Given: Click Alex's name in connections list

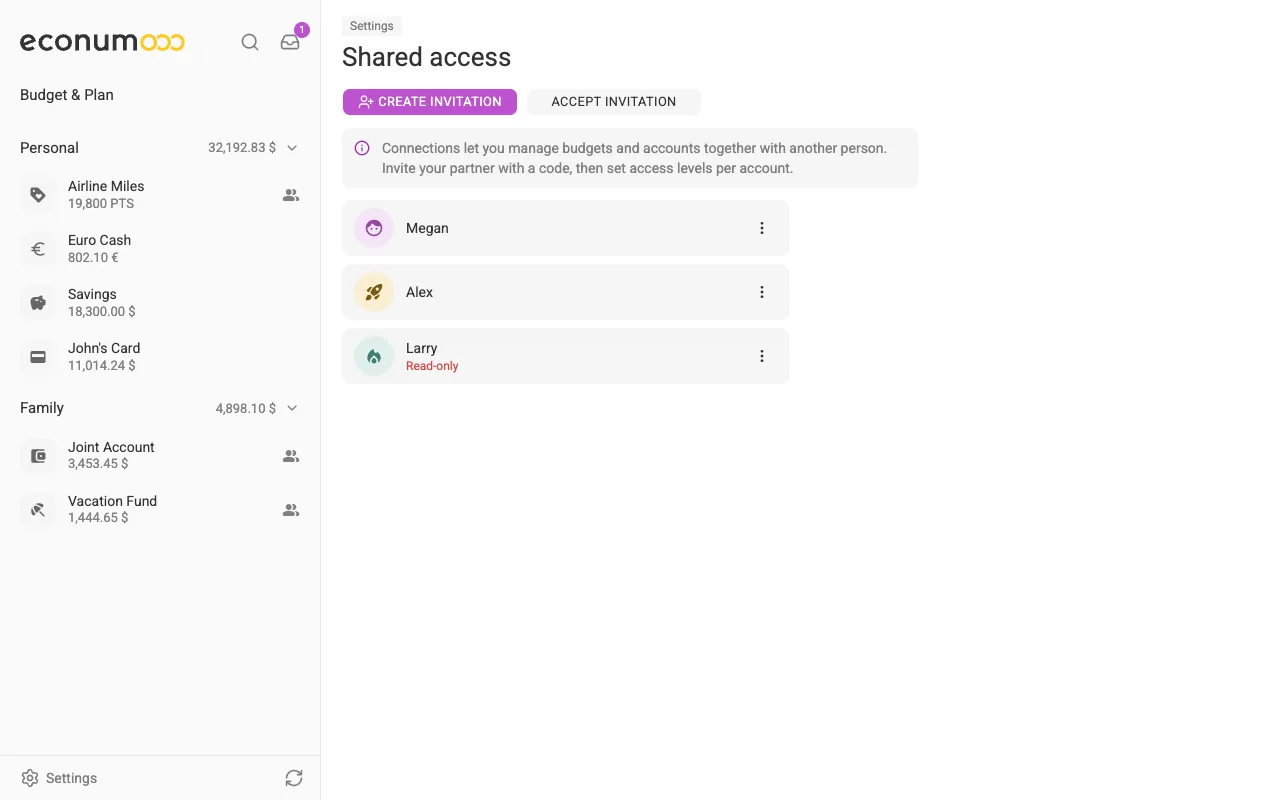Looking at the screenshot, I should pyautogui.click(x=419, y=292).
